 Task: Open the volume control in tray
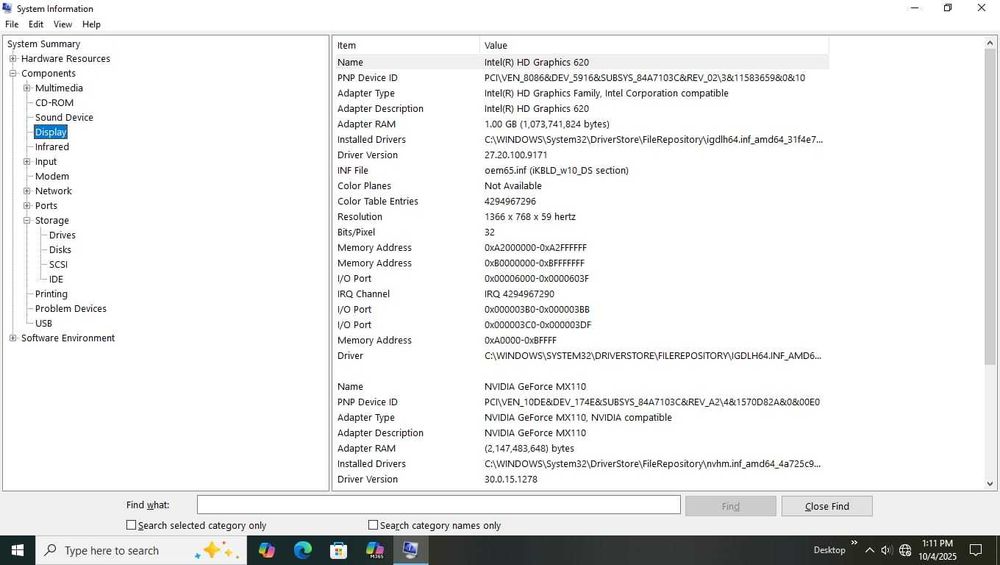click(886, 550)
